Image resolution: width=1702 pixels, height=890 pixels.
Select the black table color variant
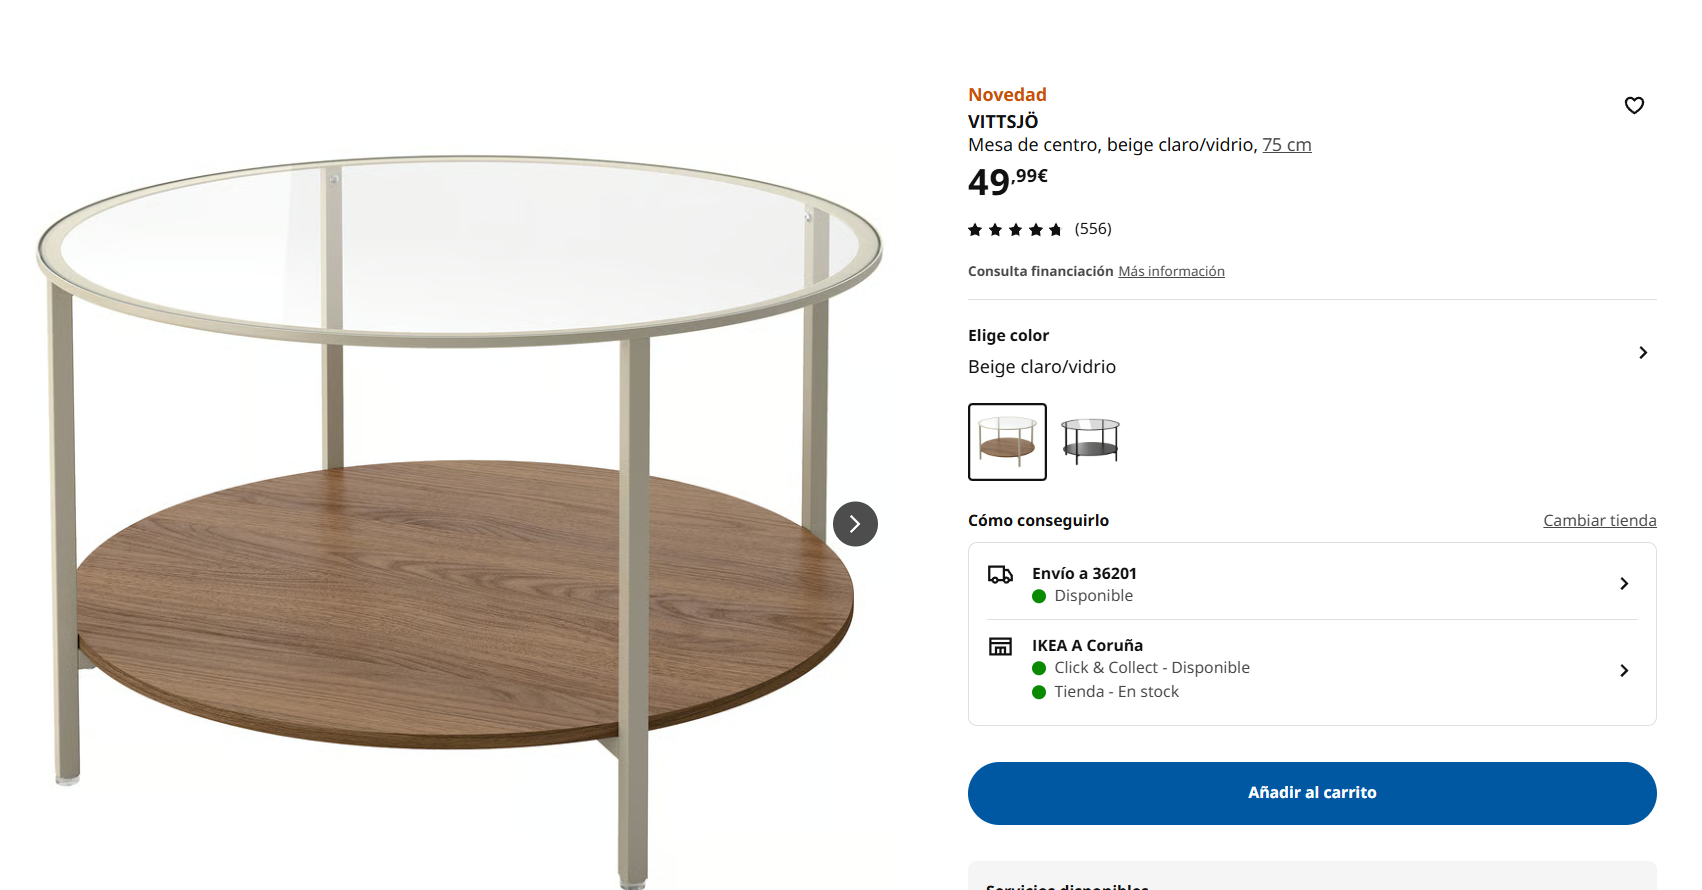[x=1090, y=442]
